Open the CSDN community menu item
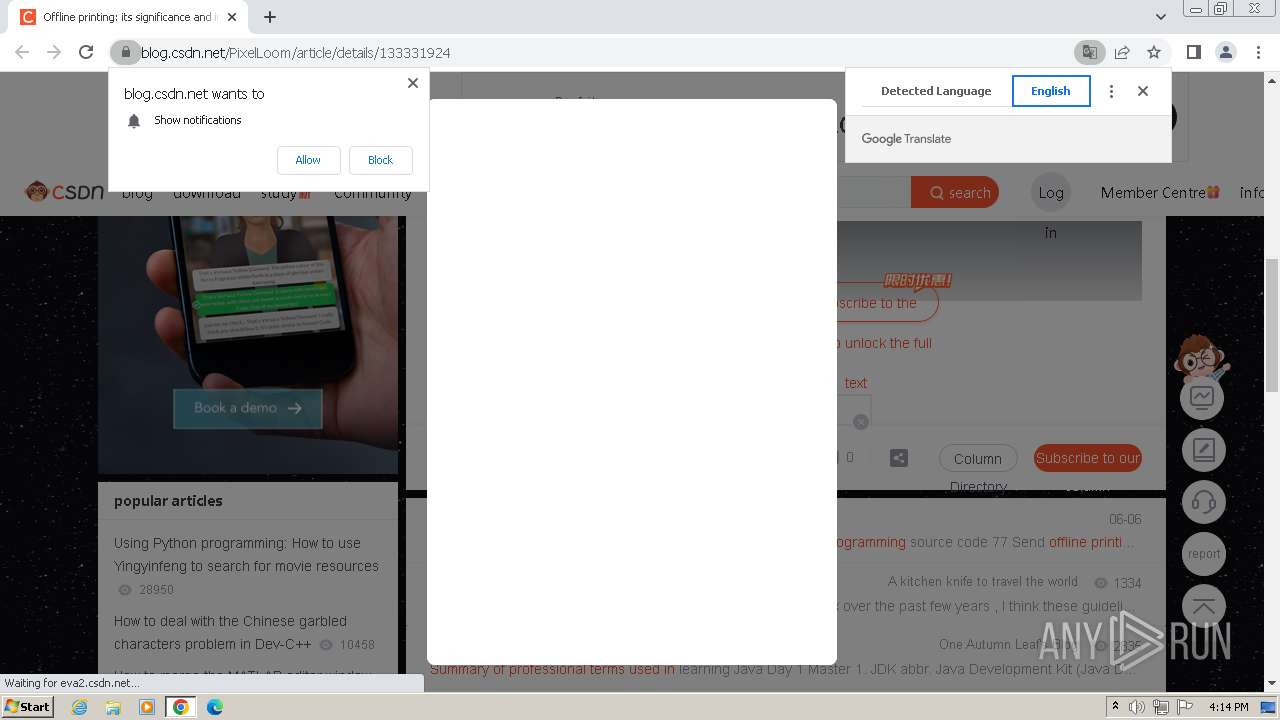This screenshot has width=1280, height=720. (x=373, y=193)
